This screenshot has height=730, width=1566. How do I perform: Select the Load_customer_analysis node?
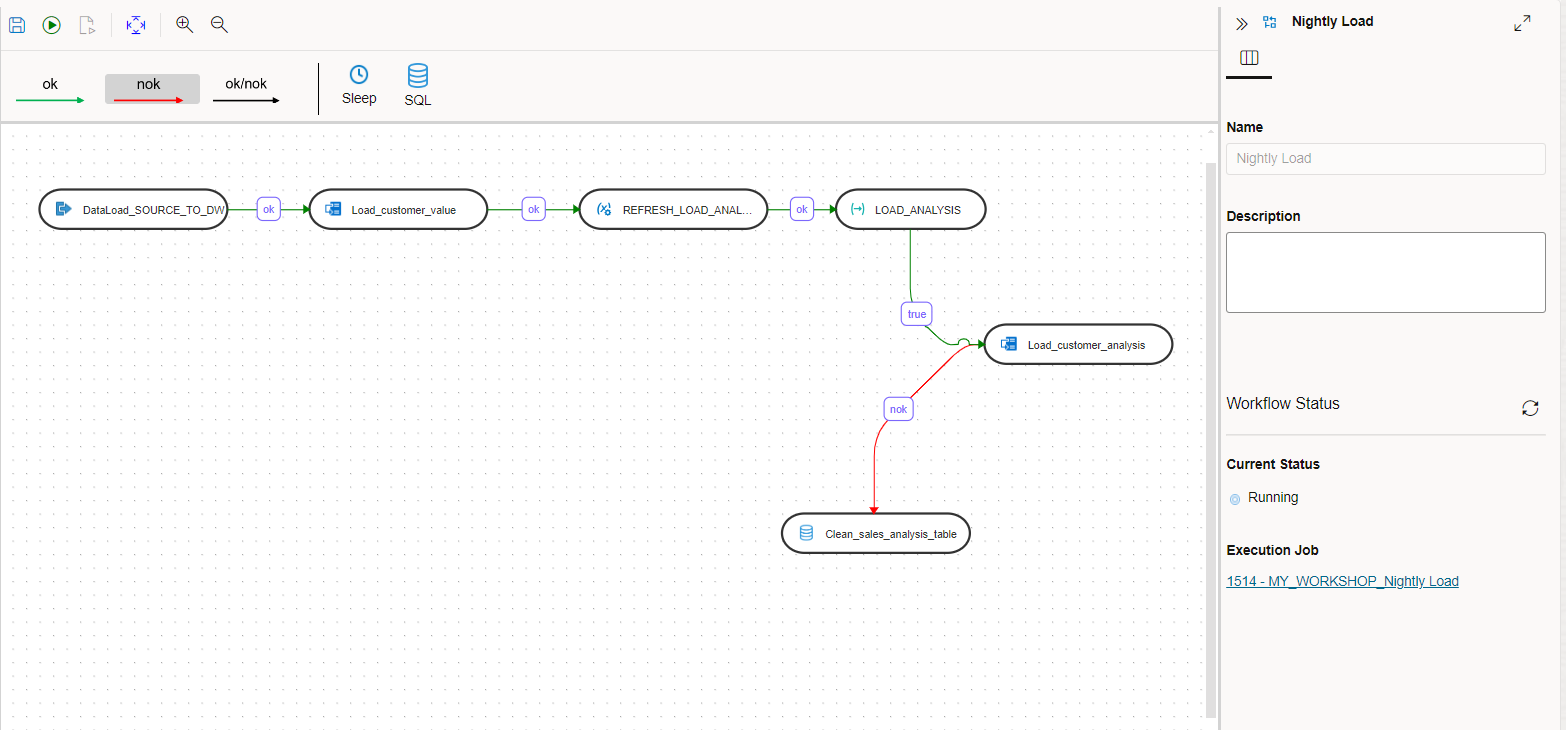[1078, 344]
